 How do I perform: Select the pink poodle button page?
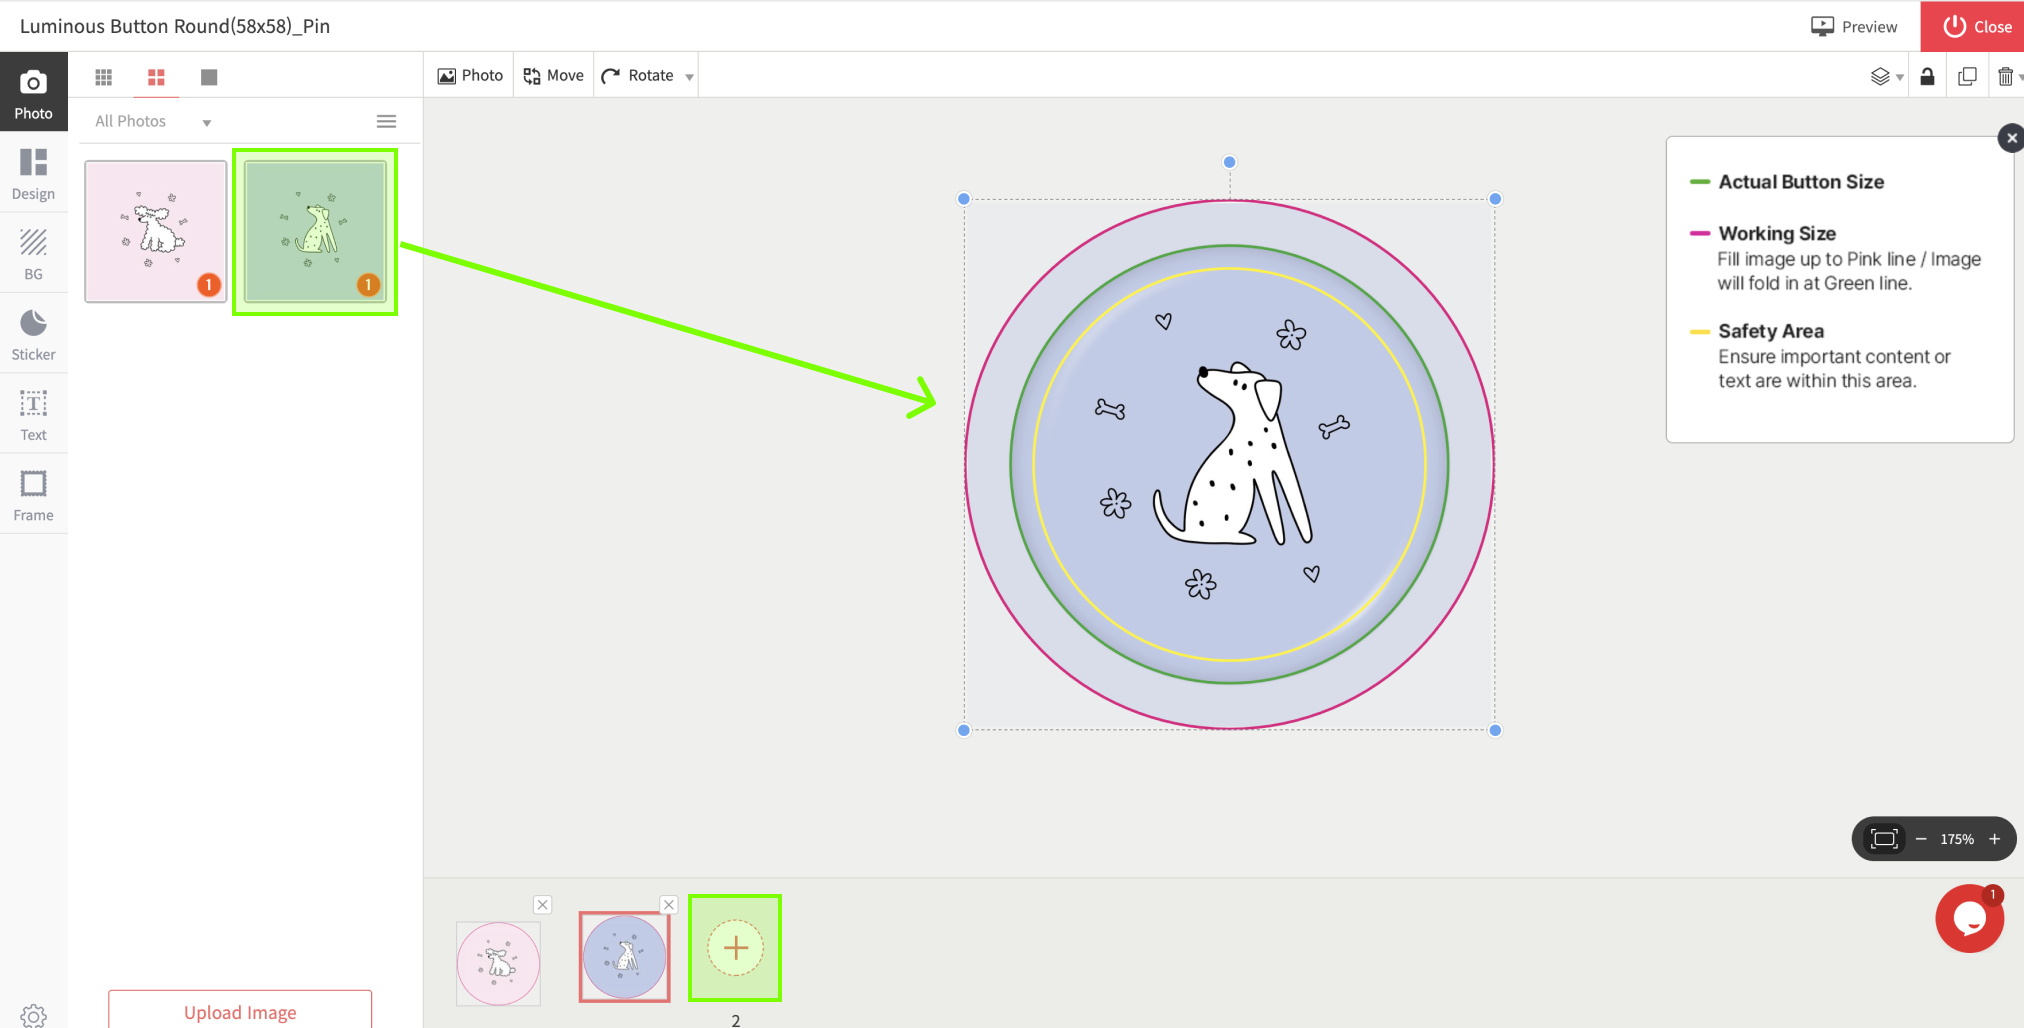[498, 963]
